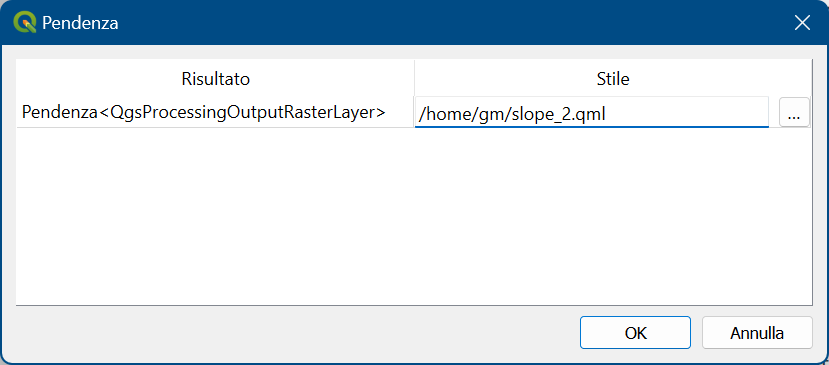
Task: Click the blank footer area left of OK
Action: click(x=296, y=333)
